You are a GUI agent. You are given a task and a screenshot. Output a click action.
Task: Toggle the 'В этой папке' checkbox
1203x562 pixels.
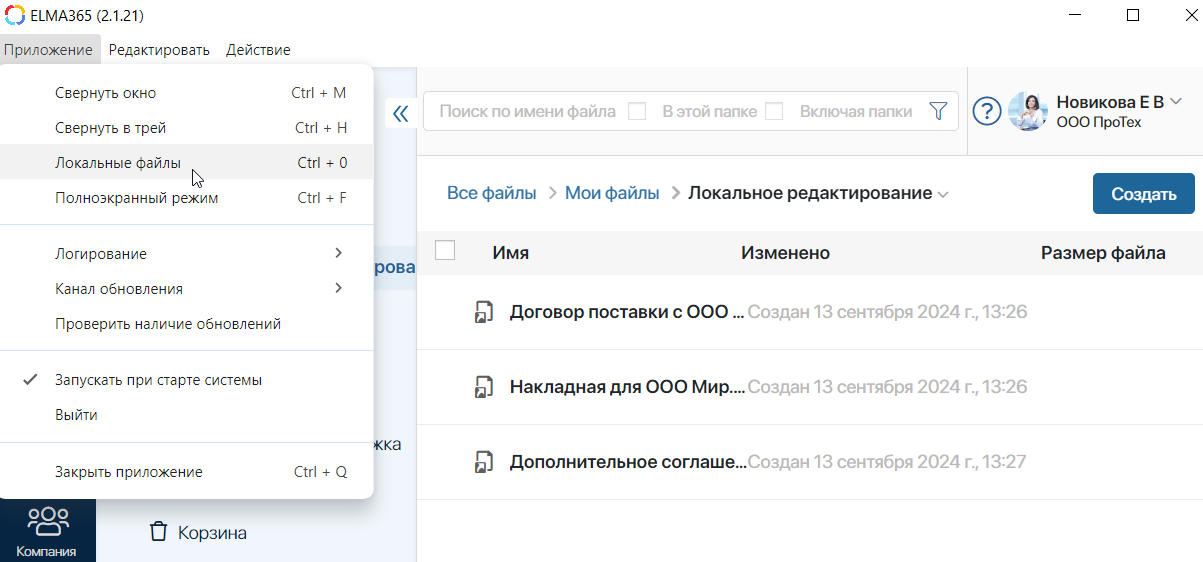click(637, 111)
